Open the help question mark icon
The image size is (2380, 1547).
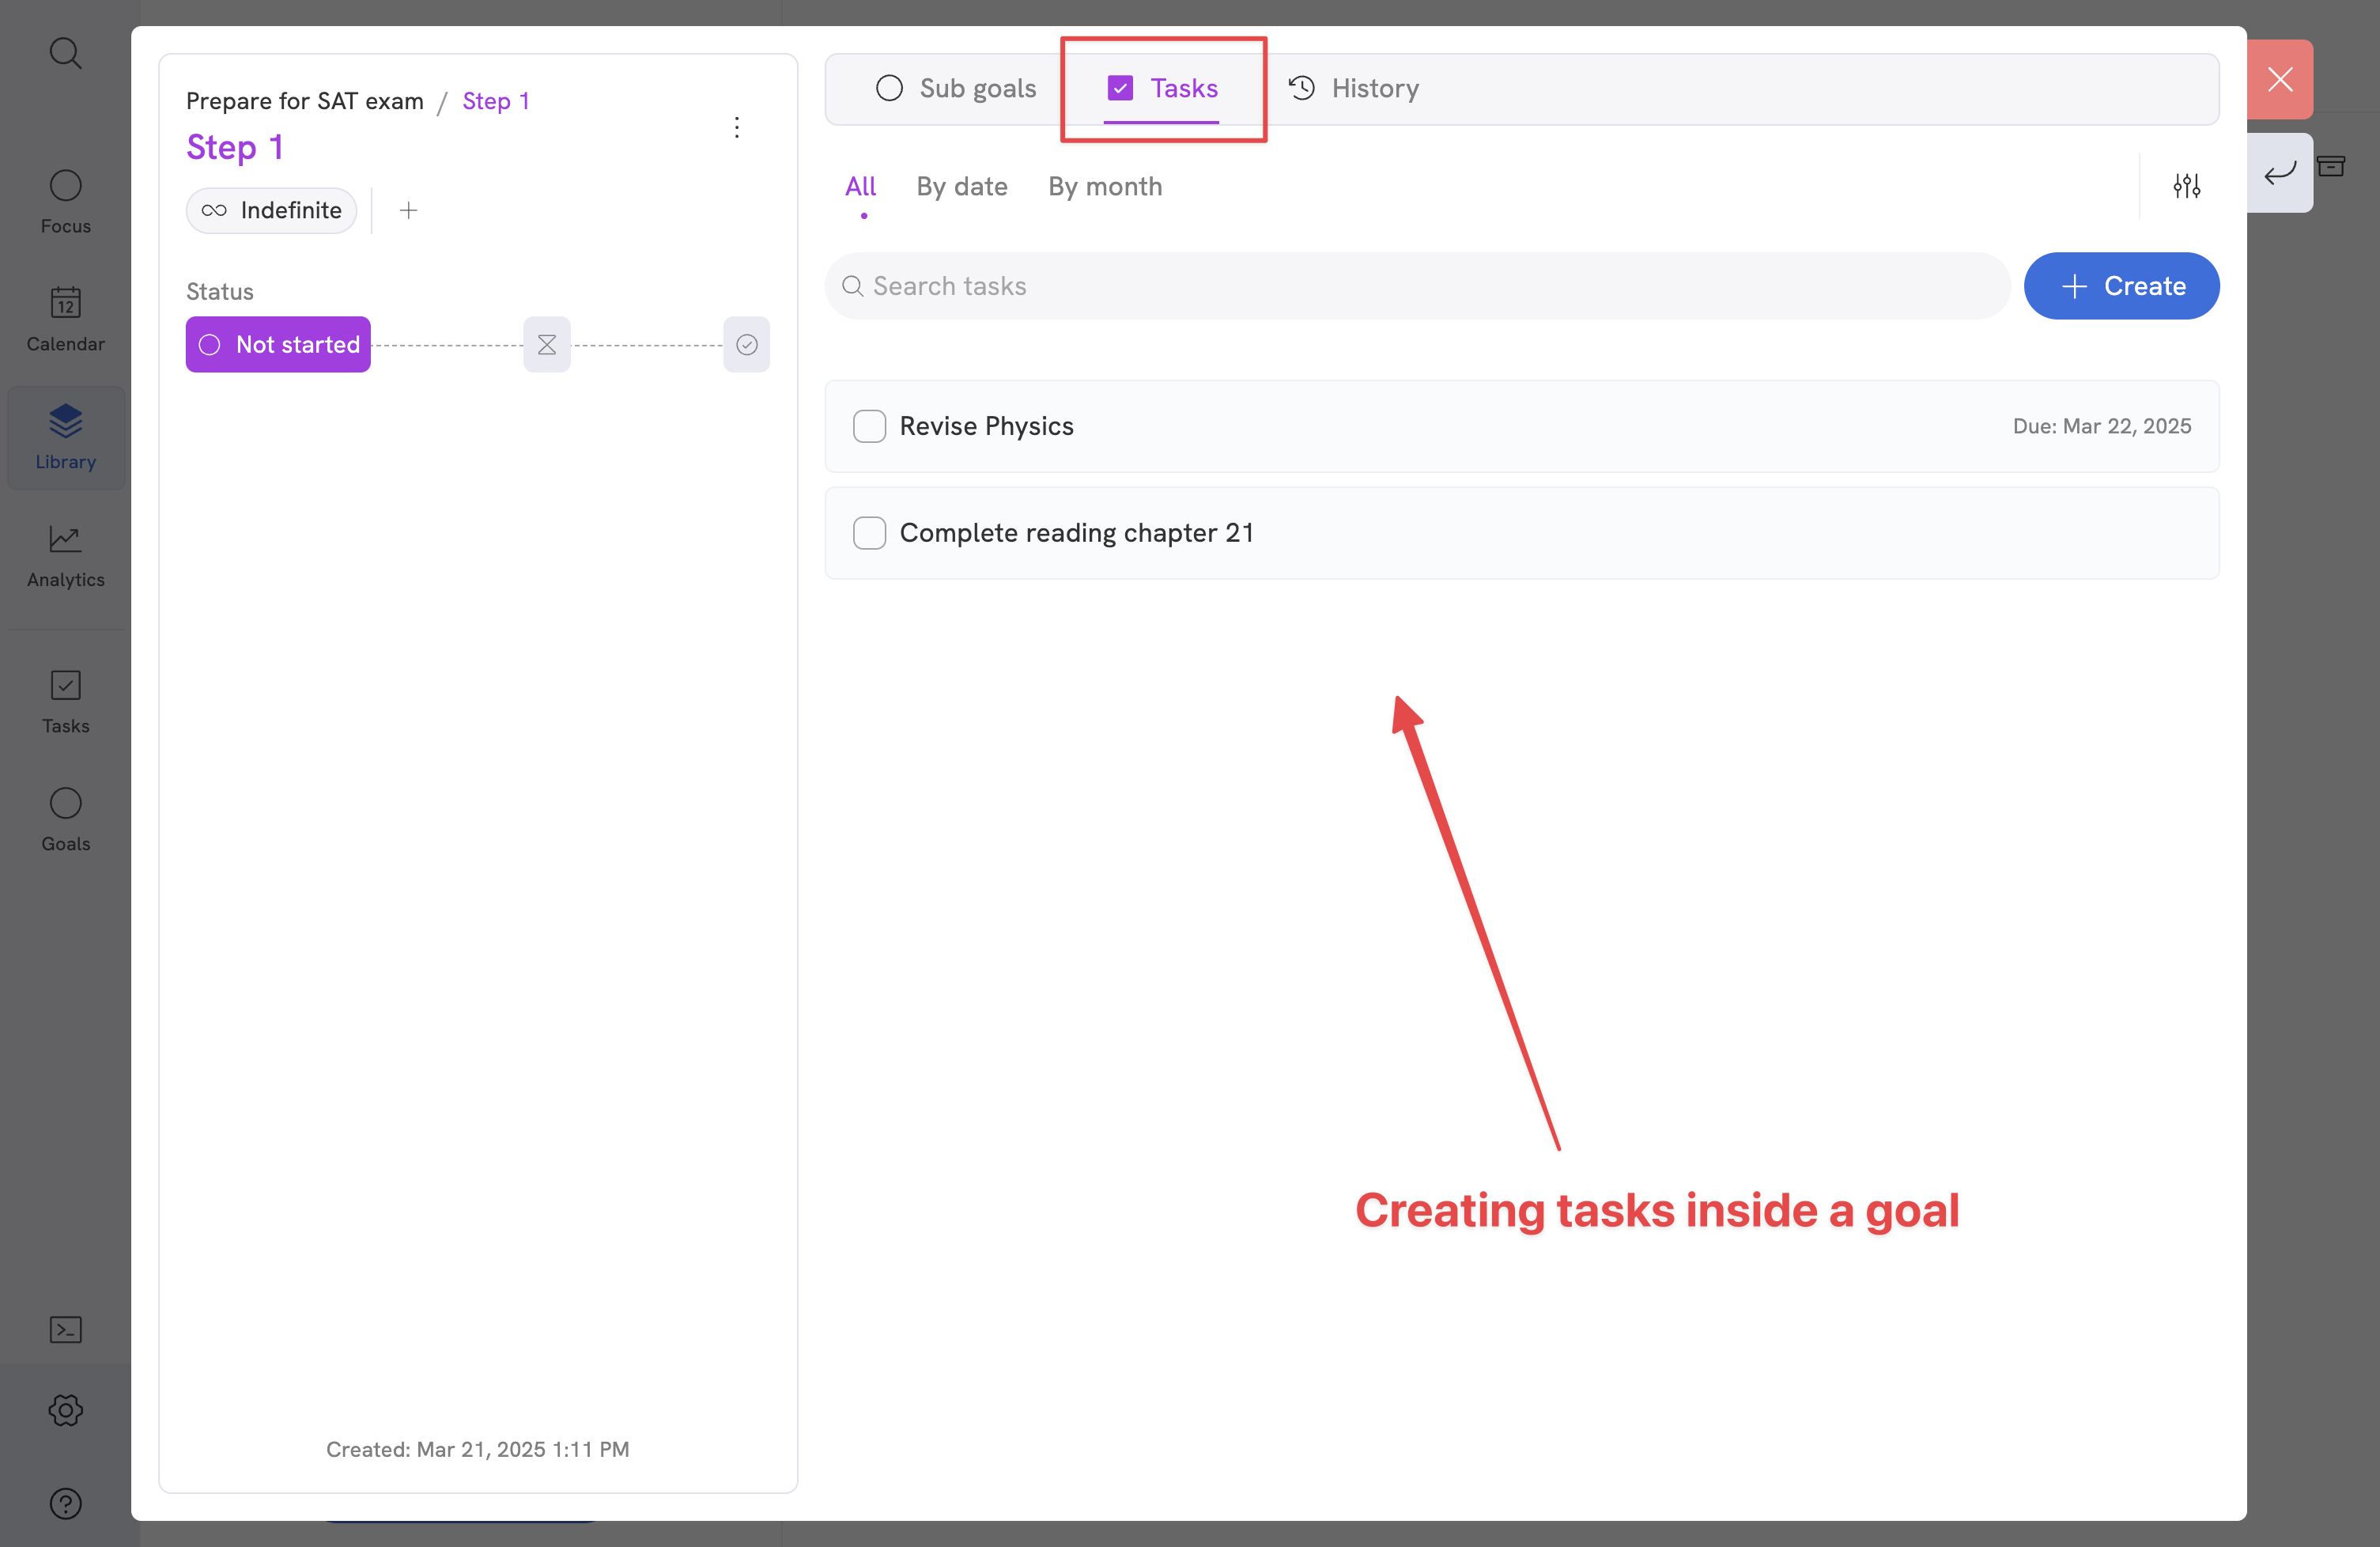coord(65,1503)
